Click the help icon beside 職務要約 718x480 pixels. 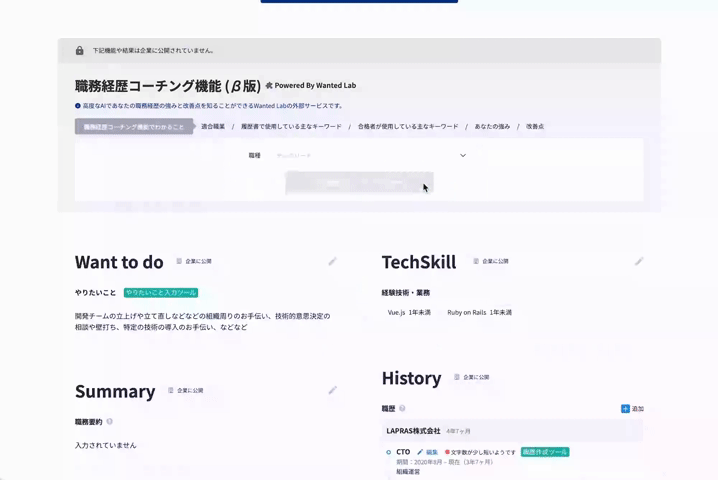[x=110, y=422]
